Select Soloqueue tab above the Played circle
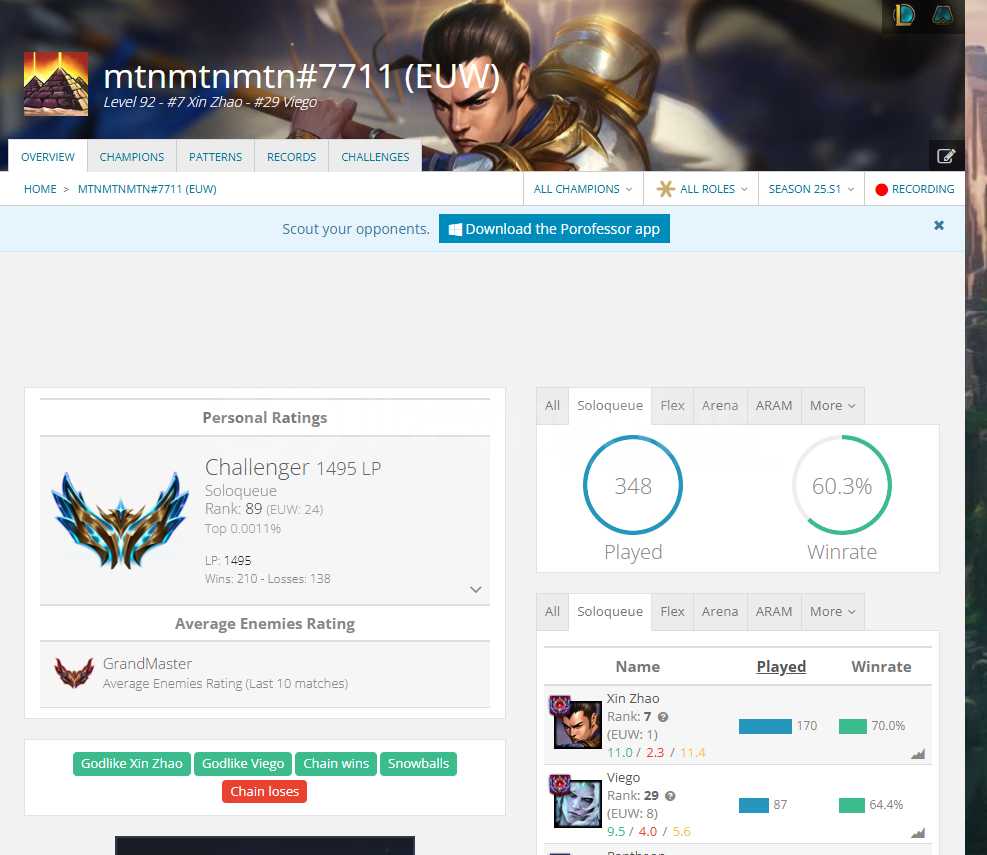Screen dimensions: 987x855 coord(610,405)
